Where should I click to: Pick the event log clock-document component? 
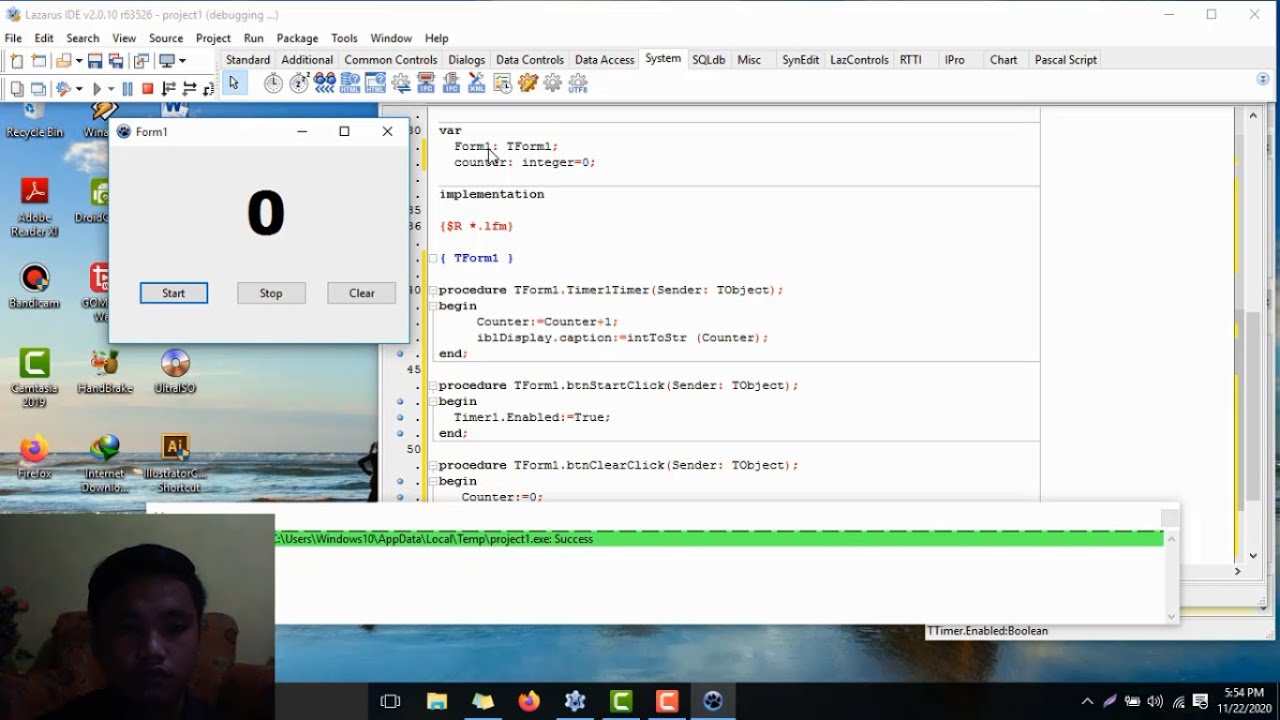tap(502, 84)
